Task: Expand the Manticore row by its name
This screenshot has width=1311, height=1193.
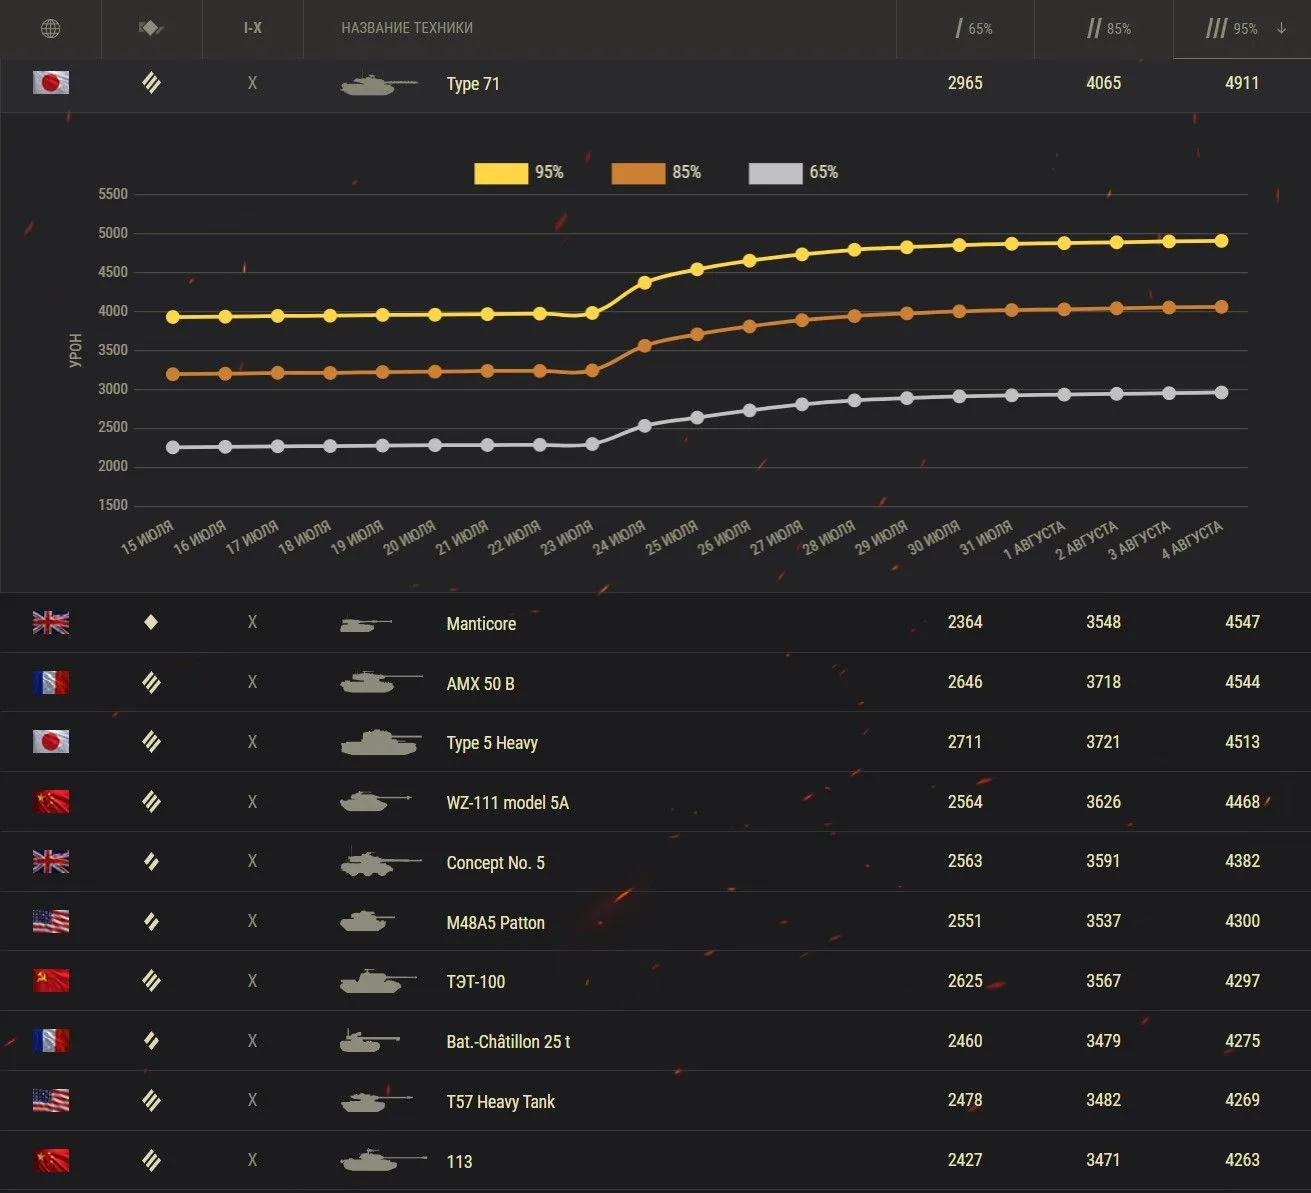Action: pyautogui.click(x=481, y=623)
